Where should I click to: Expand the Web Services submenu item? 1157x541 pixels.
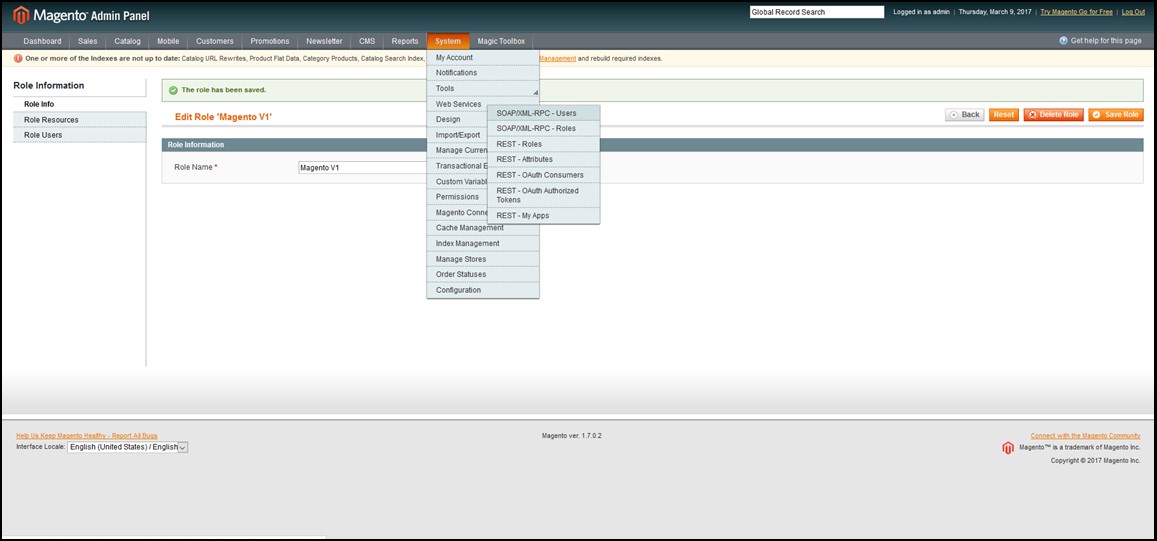pyautogui.click(x=459, y=104)
